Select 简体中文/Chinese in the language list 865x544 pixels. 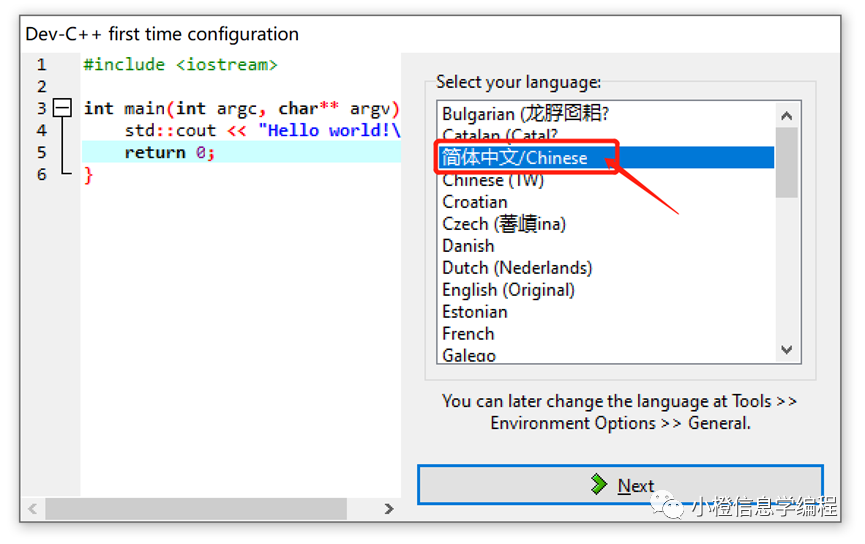(x=606, y=158)
